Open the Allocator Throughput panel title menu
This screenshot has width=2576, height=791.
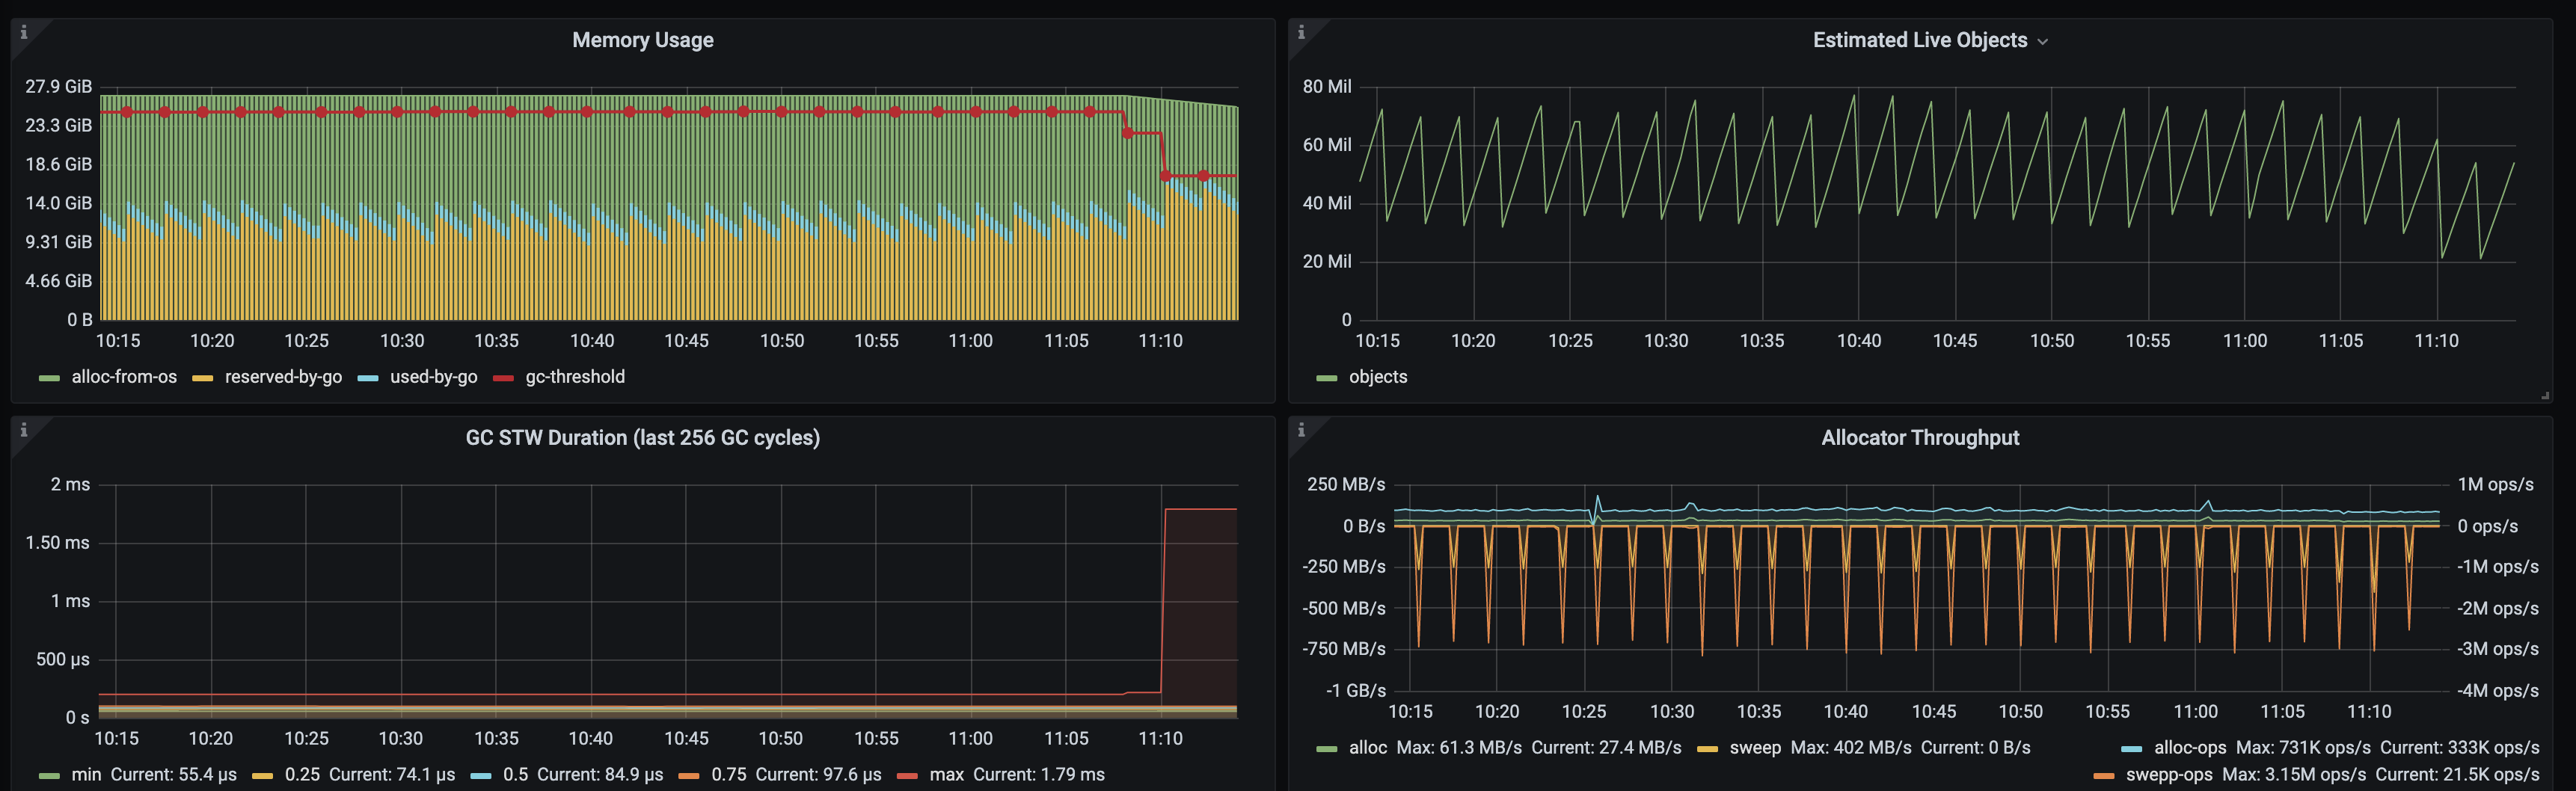pos(1919,438)
